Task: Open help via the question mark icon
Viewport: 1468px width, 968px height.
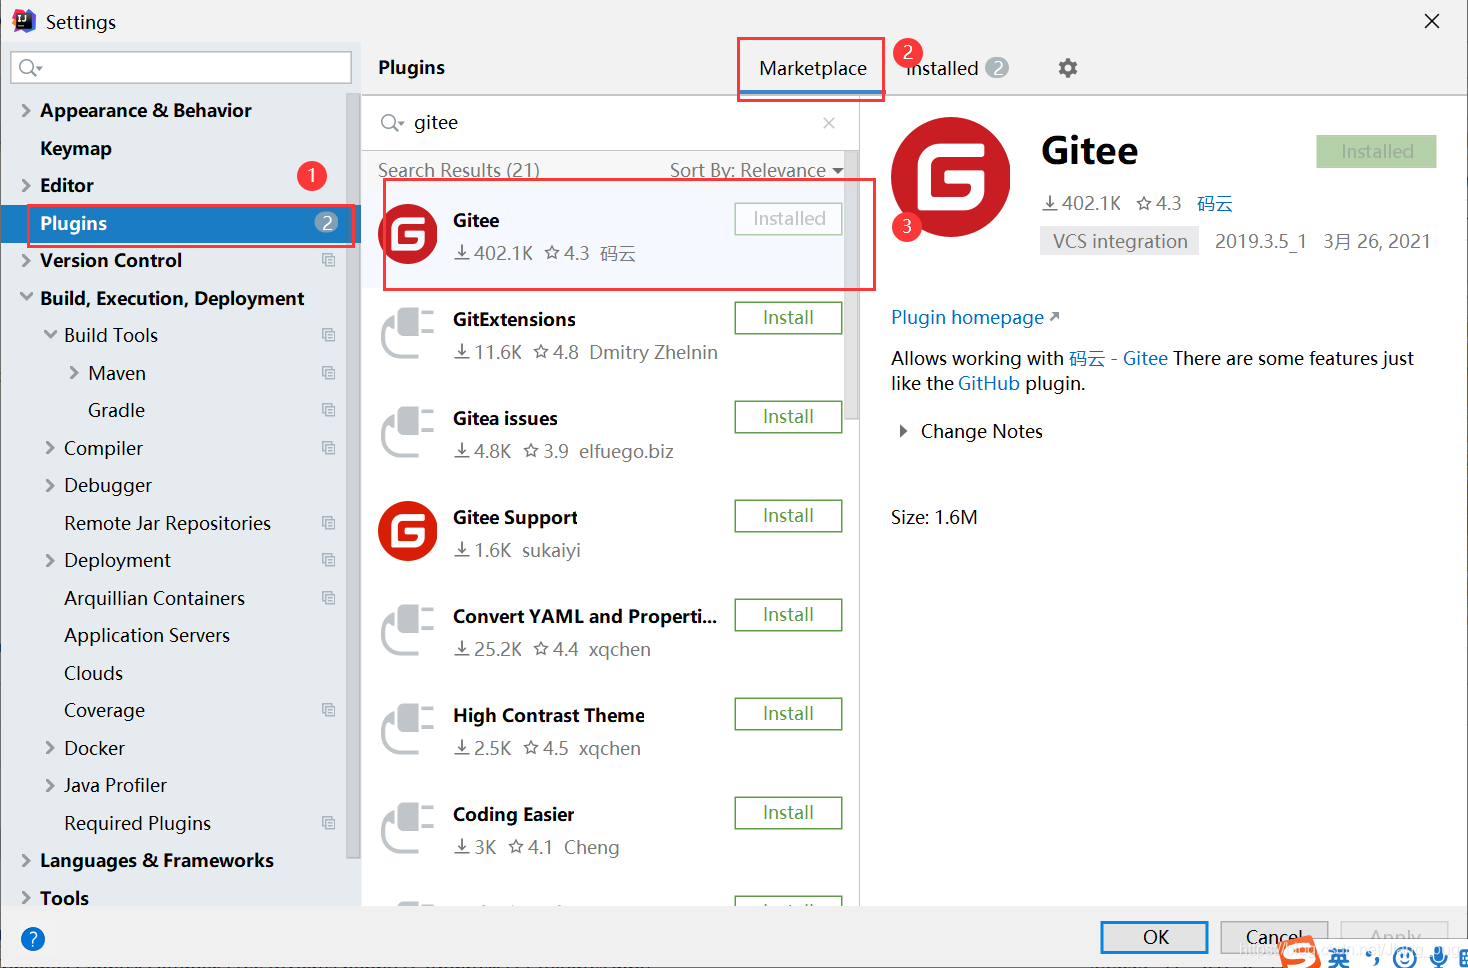Action: pyautogui.click(x=33, y=939)
